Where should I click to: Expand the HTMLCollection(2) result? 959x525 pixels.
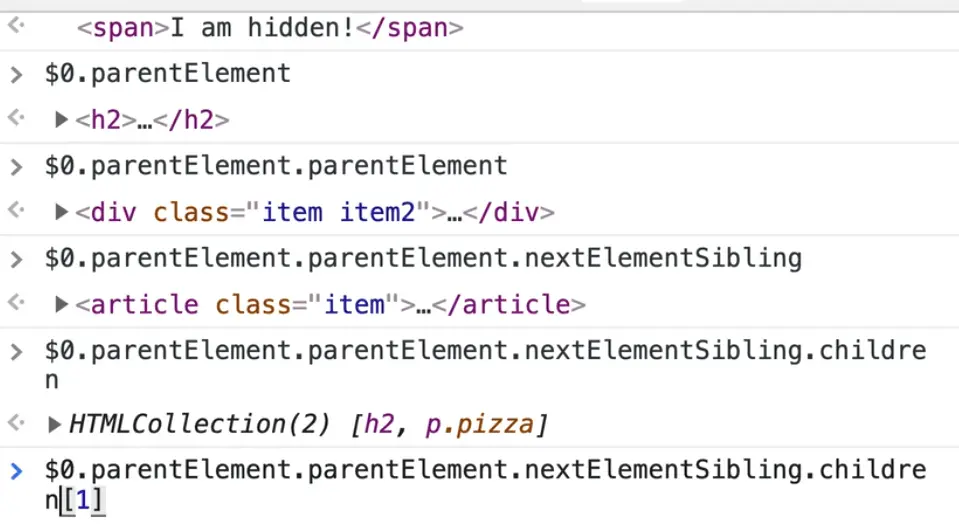[x=55, y=425]
